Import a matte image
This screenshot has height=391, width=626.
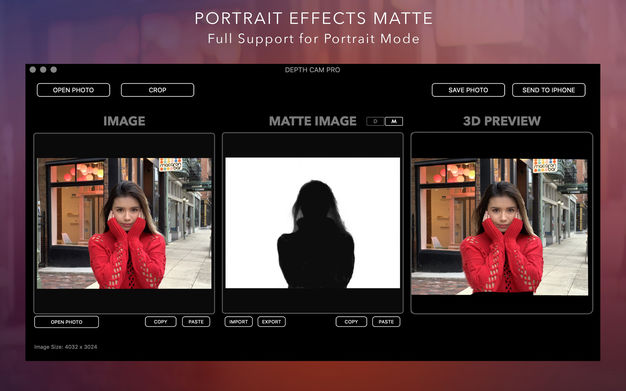[x=238, y=322]
